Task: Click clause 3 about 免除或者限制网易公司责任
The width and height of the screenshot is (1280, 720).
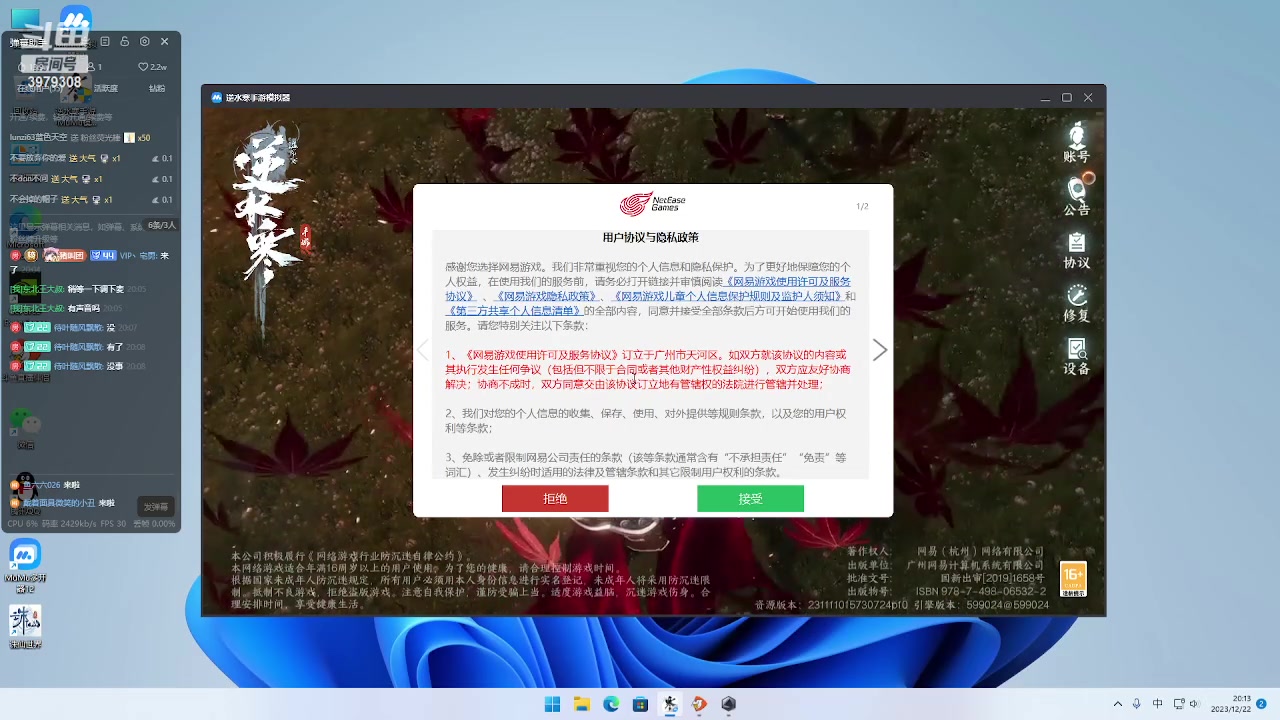Action: coord(646,464)
